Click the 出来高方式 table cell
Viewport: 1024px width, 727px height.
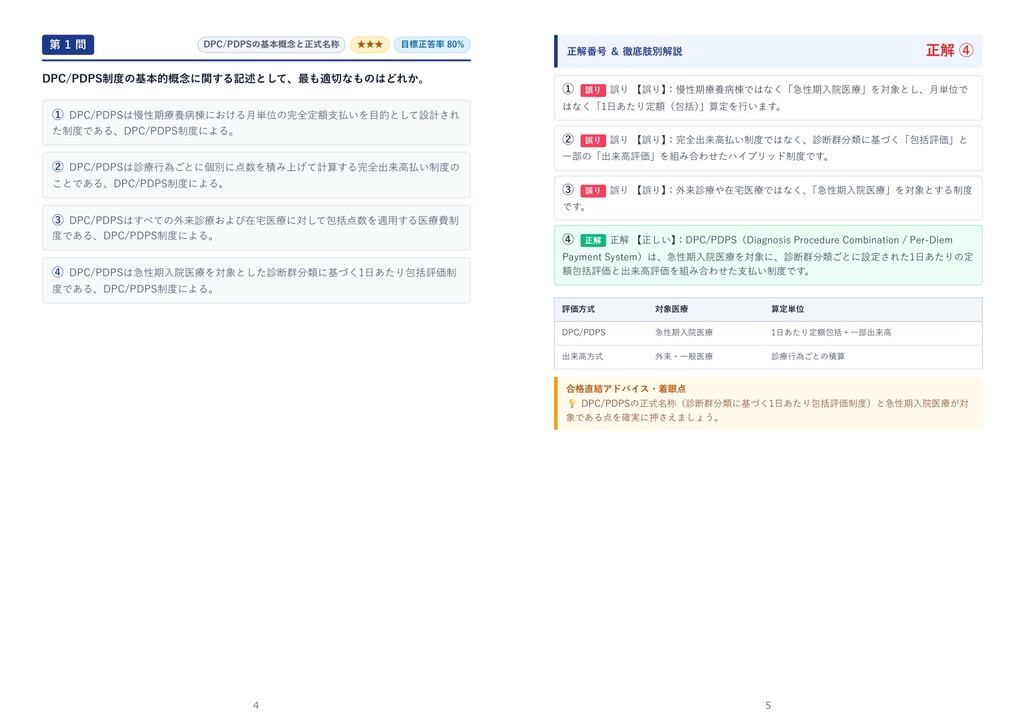click(583, 357)
